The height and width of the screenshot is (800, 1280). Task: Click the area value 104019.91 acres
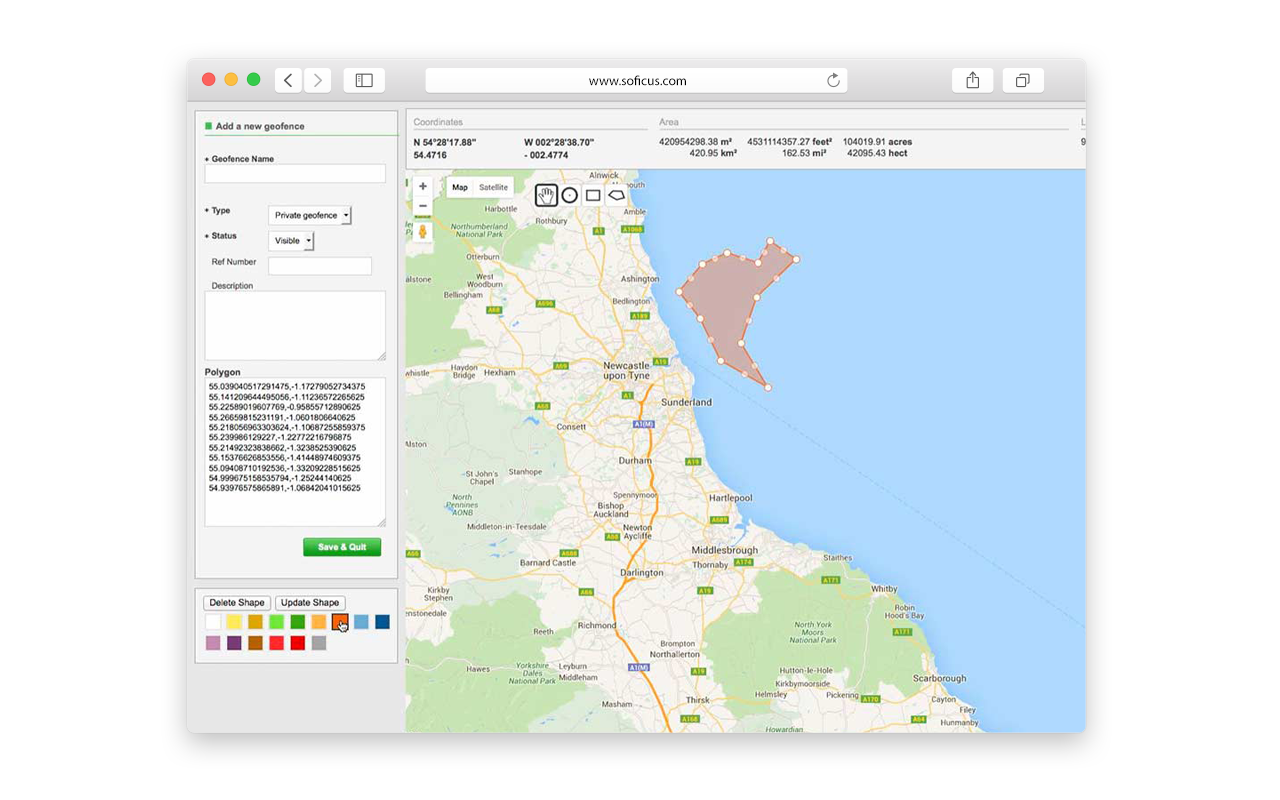pos(877,142)
